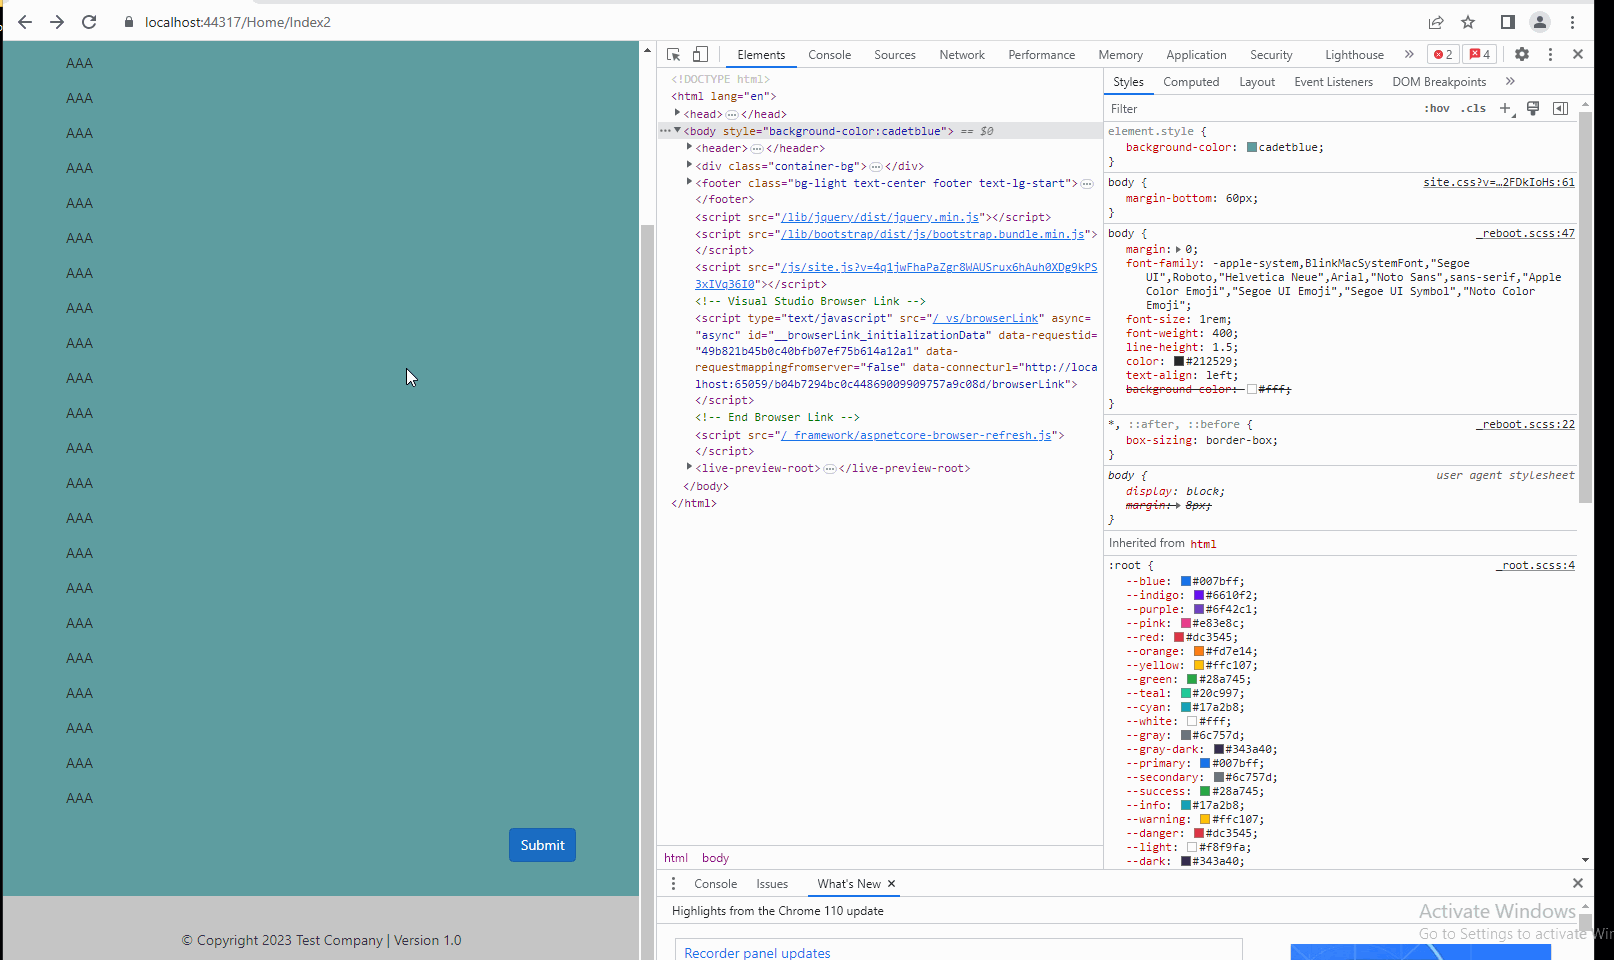Select body in the breadcrumb bar
The height and width of the screenshot is (960, 1614).
(x=715, y=858)
